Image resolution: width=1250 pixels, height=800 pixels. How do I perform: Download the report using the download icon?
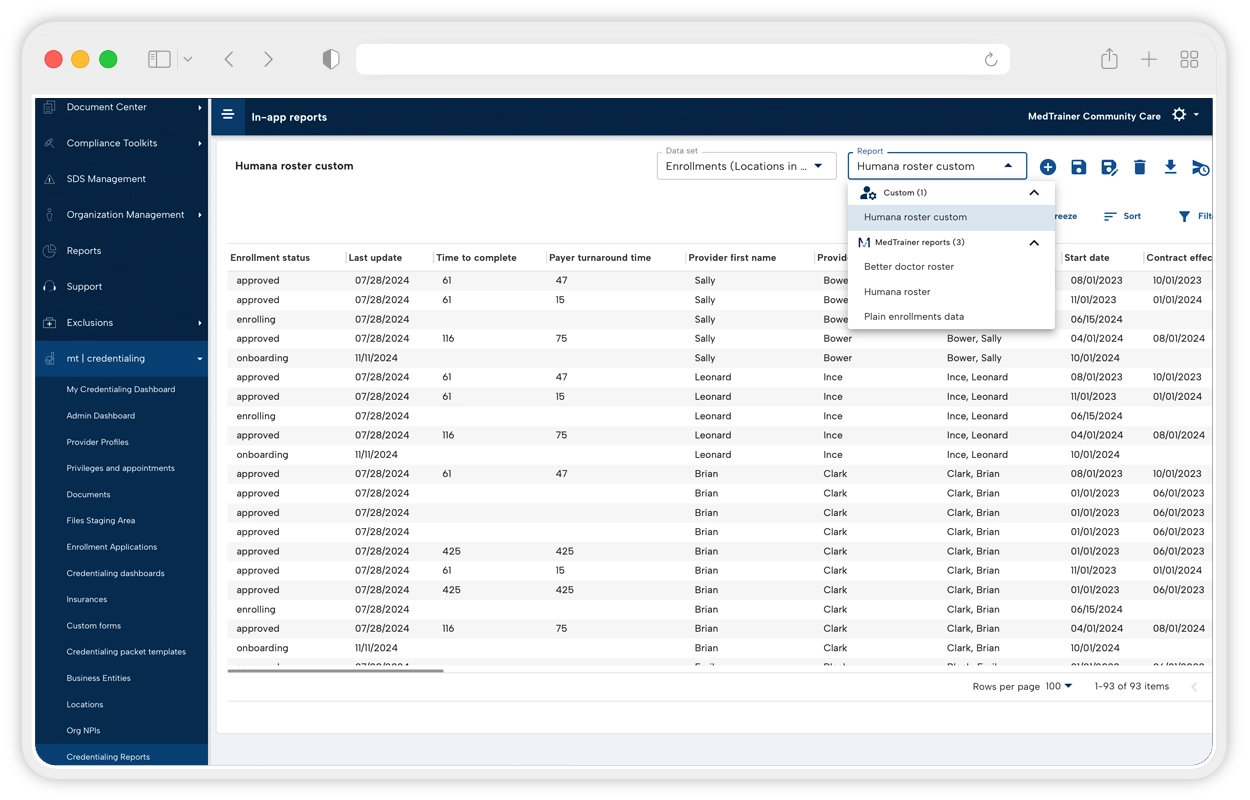(x=1170, y=167)
